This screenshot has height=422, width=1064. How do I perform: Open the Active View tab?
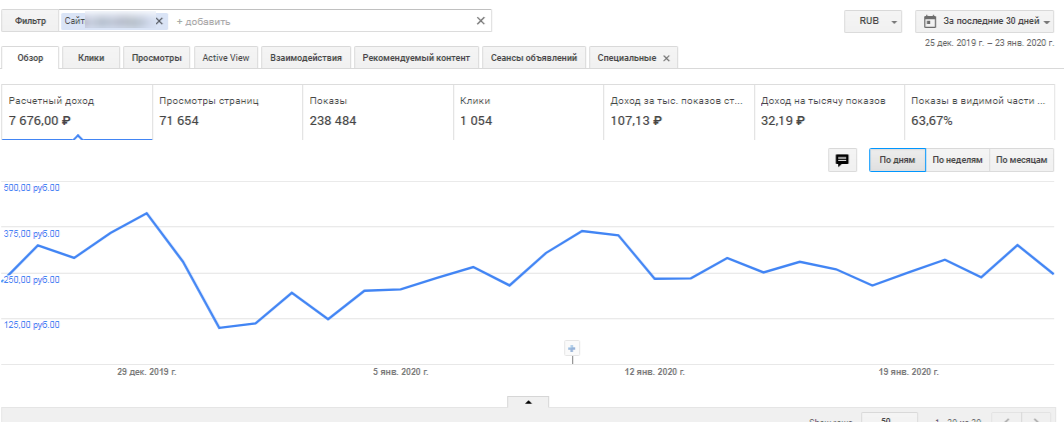tap(226, 58)
